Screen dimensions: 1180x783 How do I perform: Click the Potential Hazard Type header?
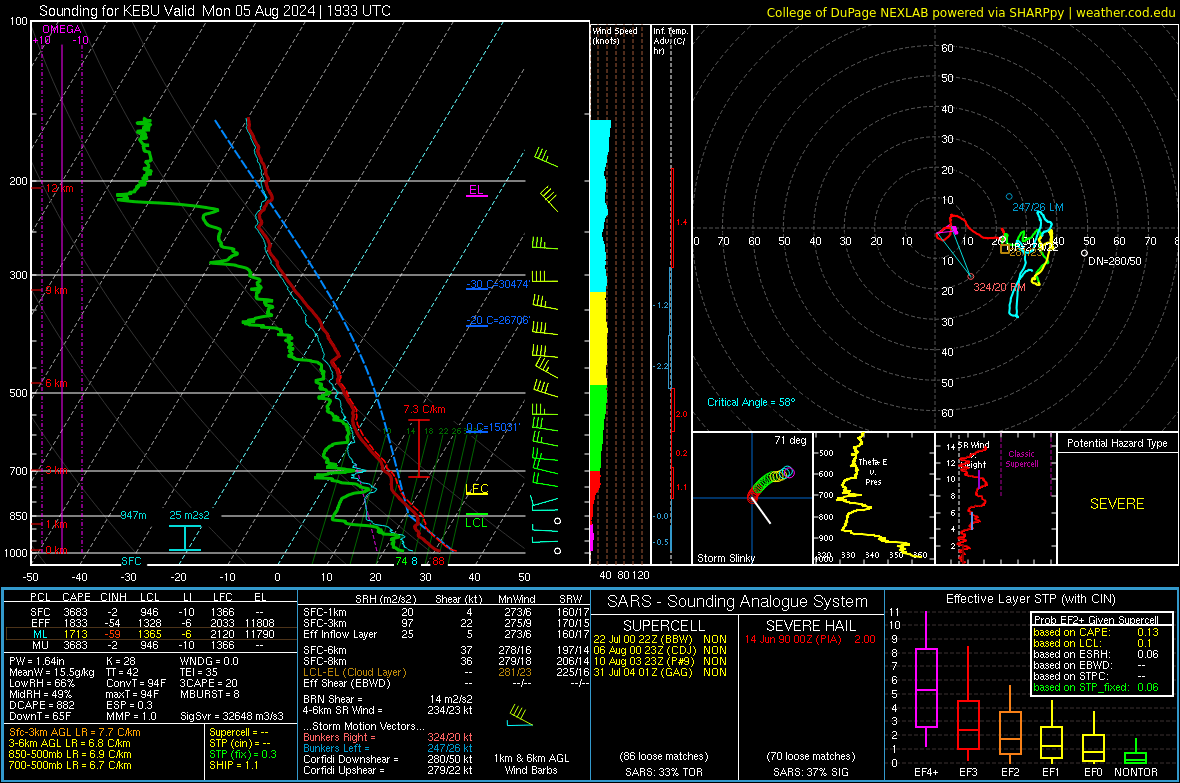tap(1117, 443)
